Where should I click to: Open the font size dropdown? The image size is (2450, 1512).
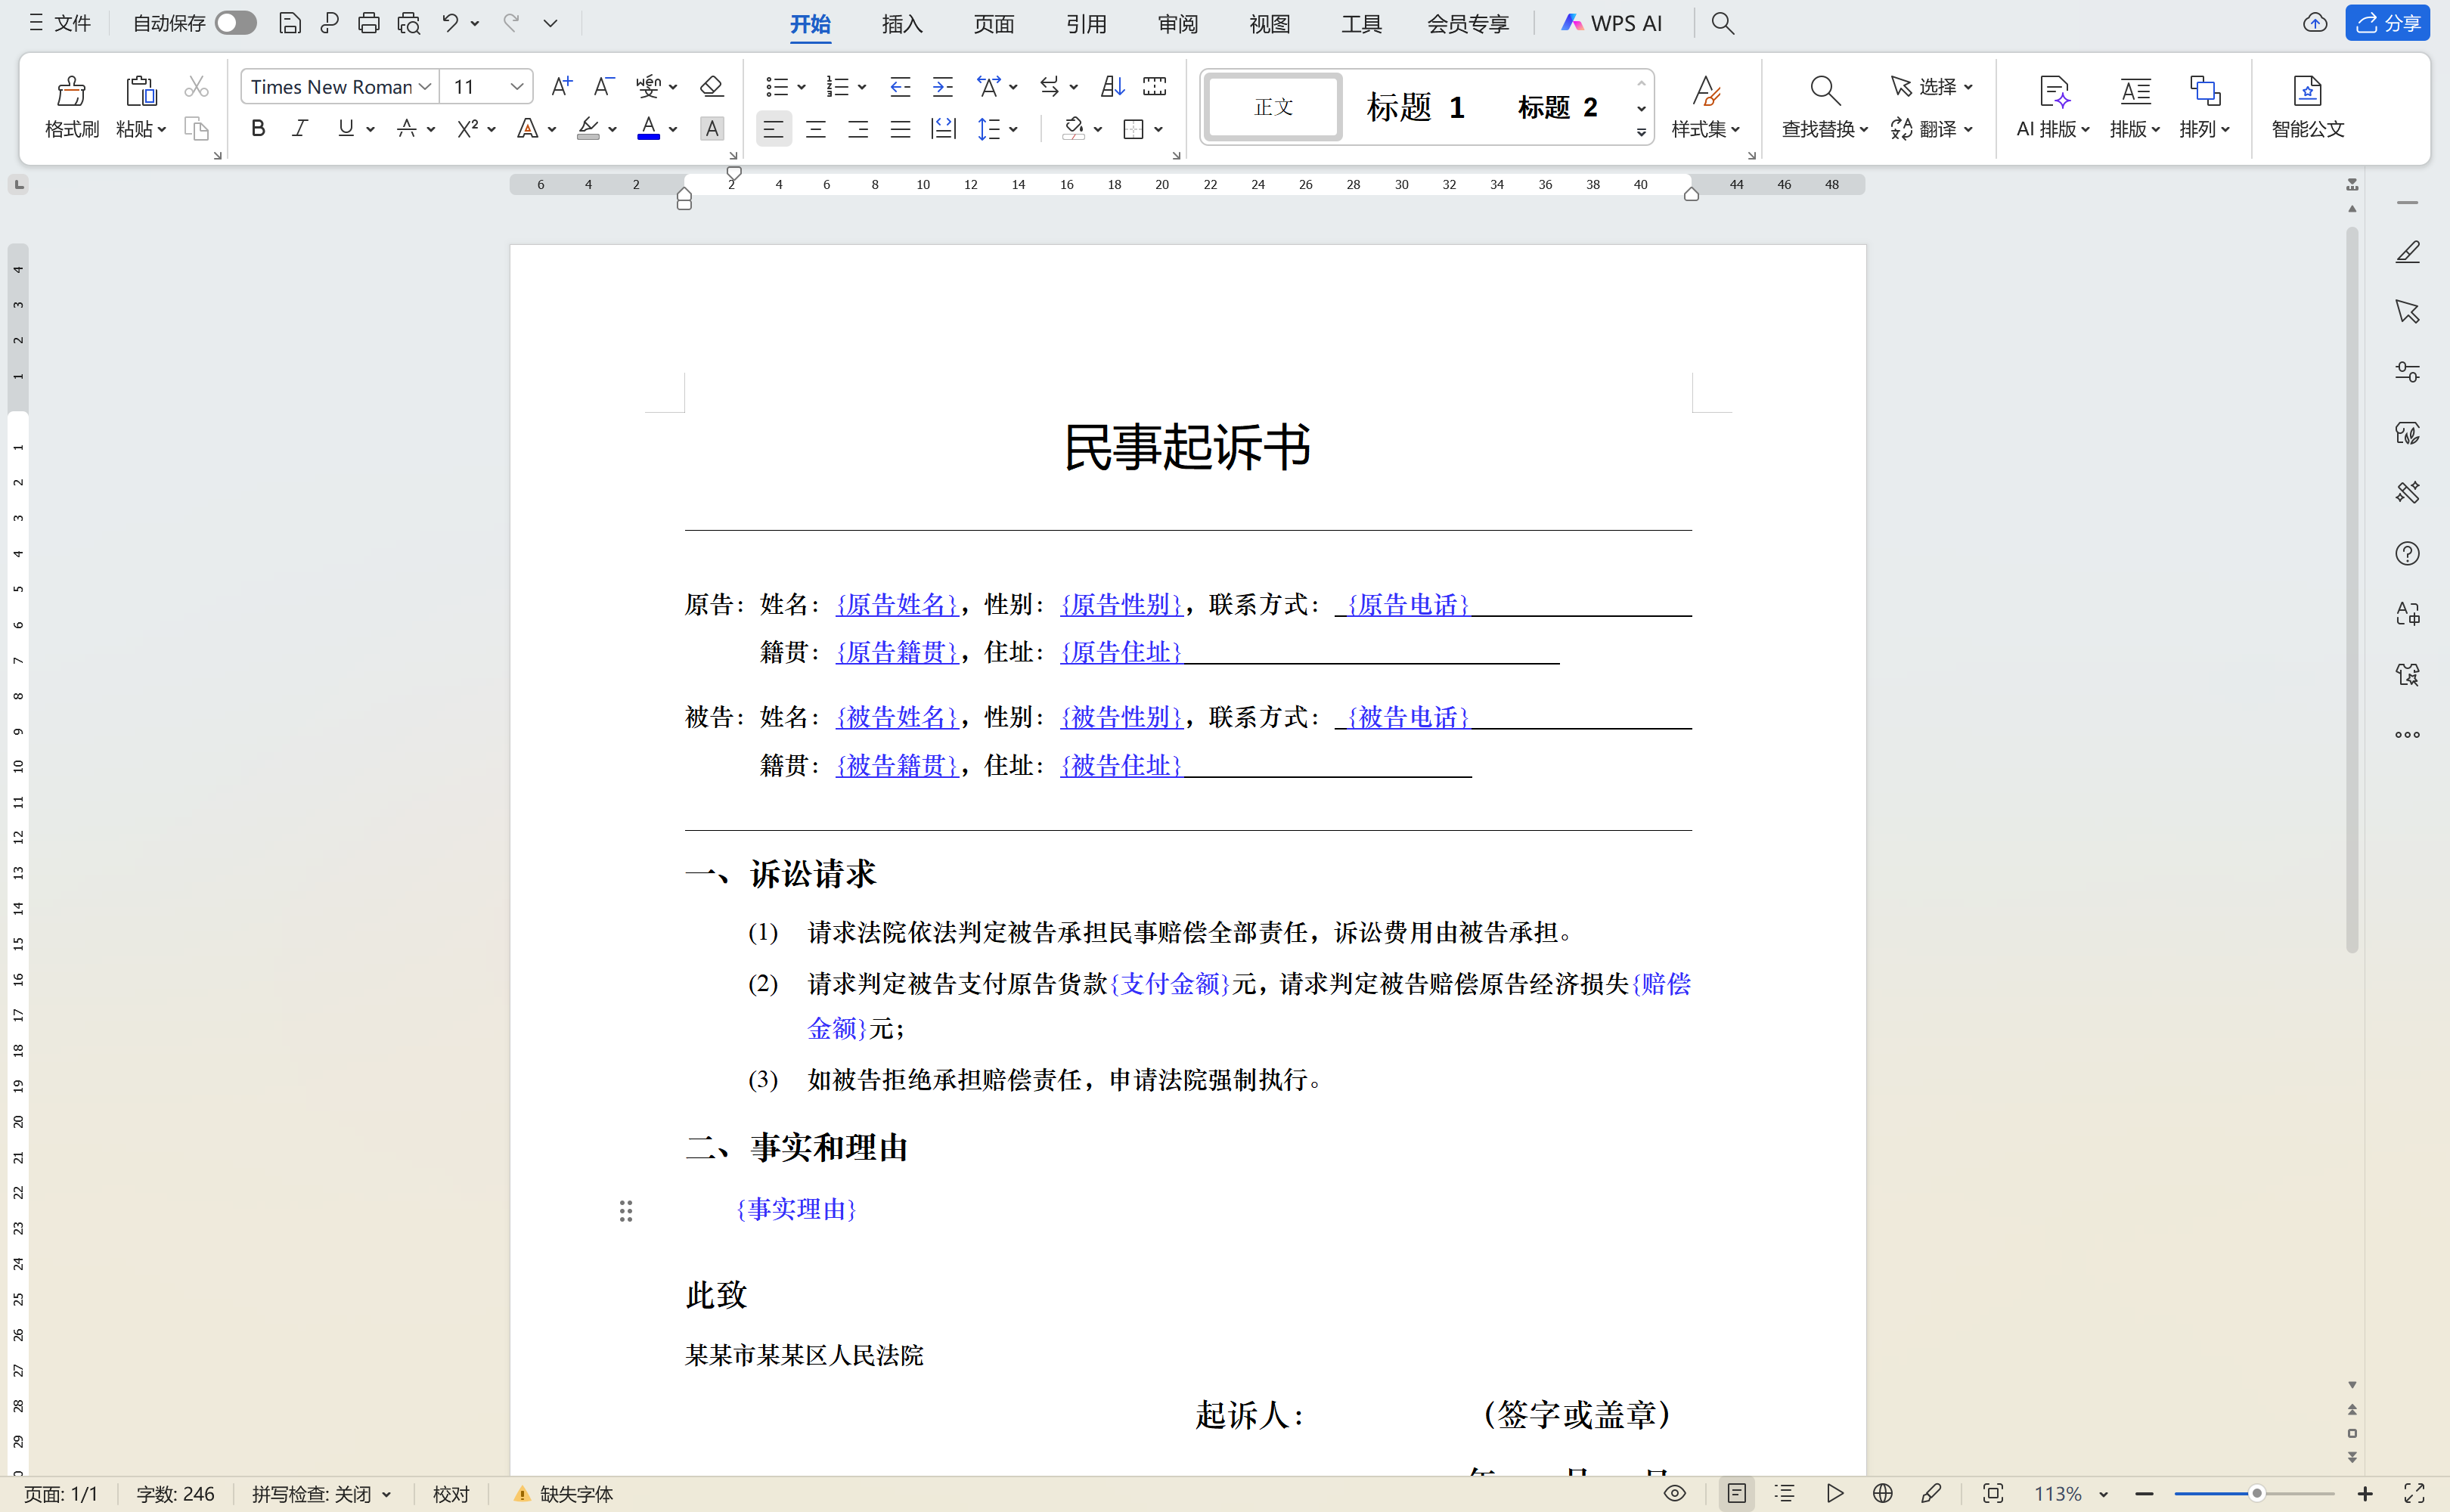517,86
